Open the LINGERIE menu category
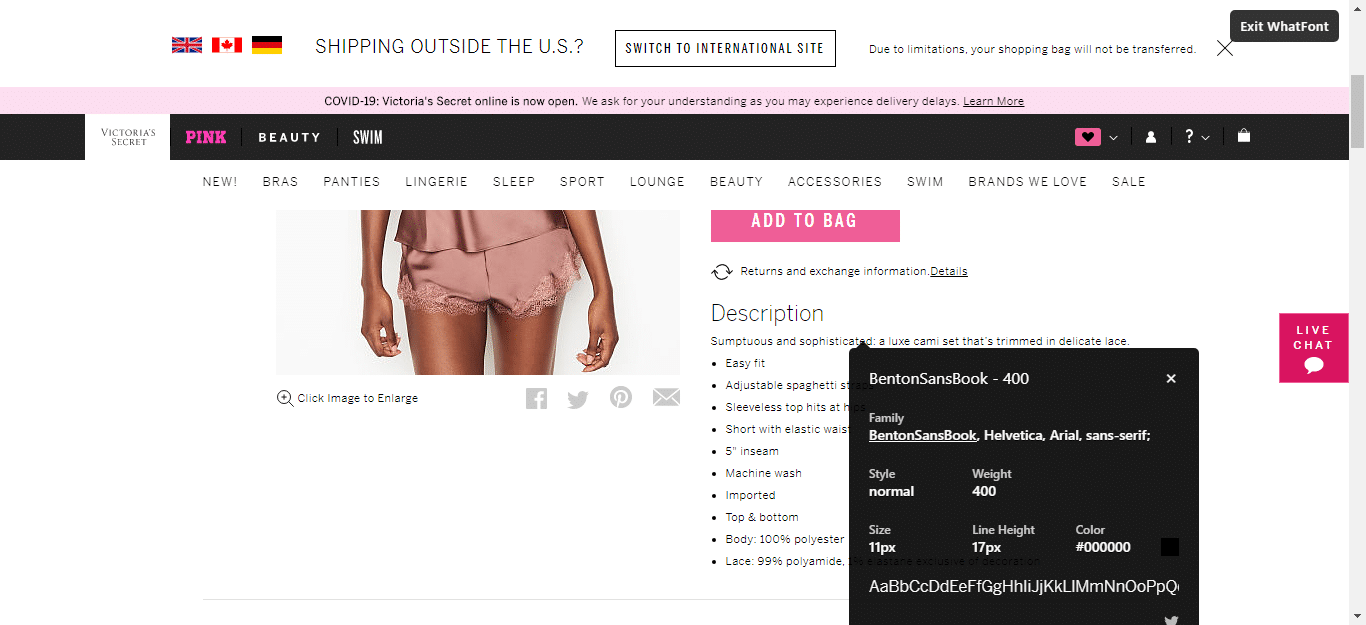The height and width of the screenshot is (625, 1366). pyautogui.click(x=437, y=182)
